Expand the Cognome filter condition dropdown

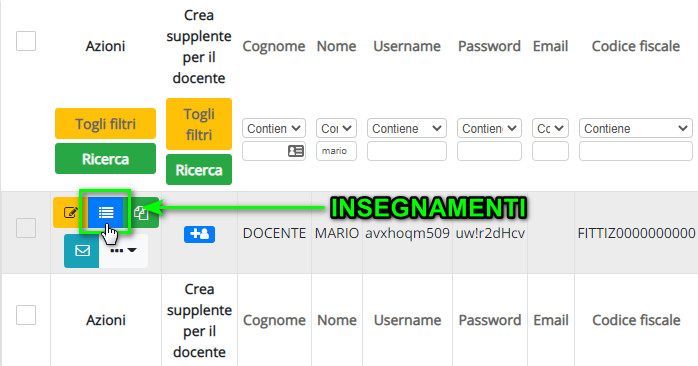coord(274,128)
